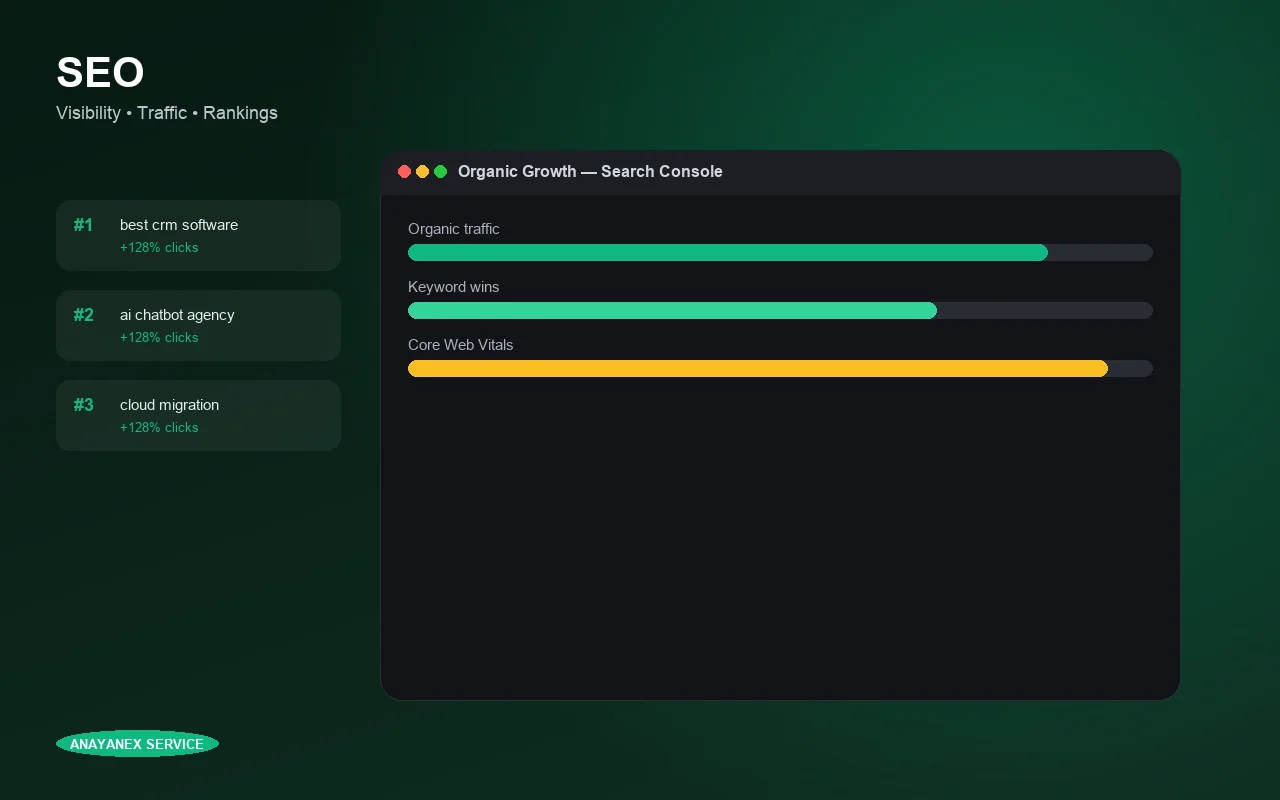Select the Organic traffic progress bar
The height and width of the screenshot is (800, 1280).
[x=780, y=253]
